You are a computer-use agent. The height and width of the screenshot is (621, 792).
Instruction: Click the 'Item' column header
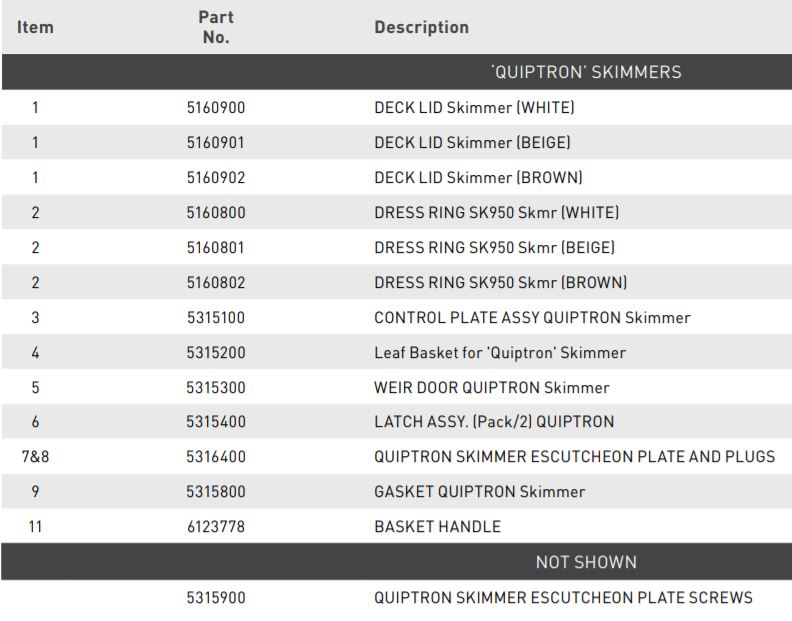35,27
